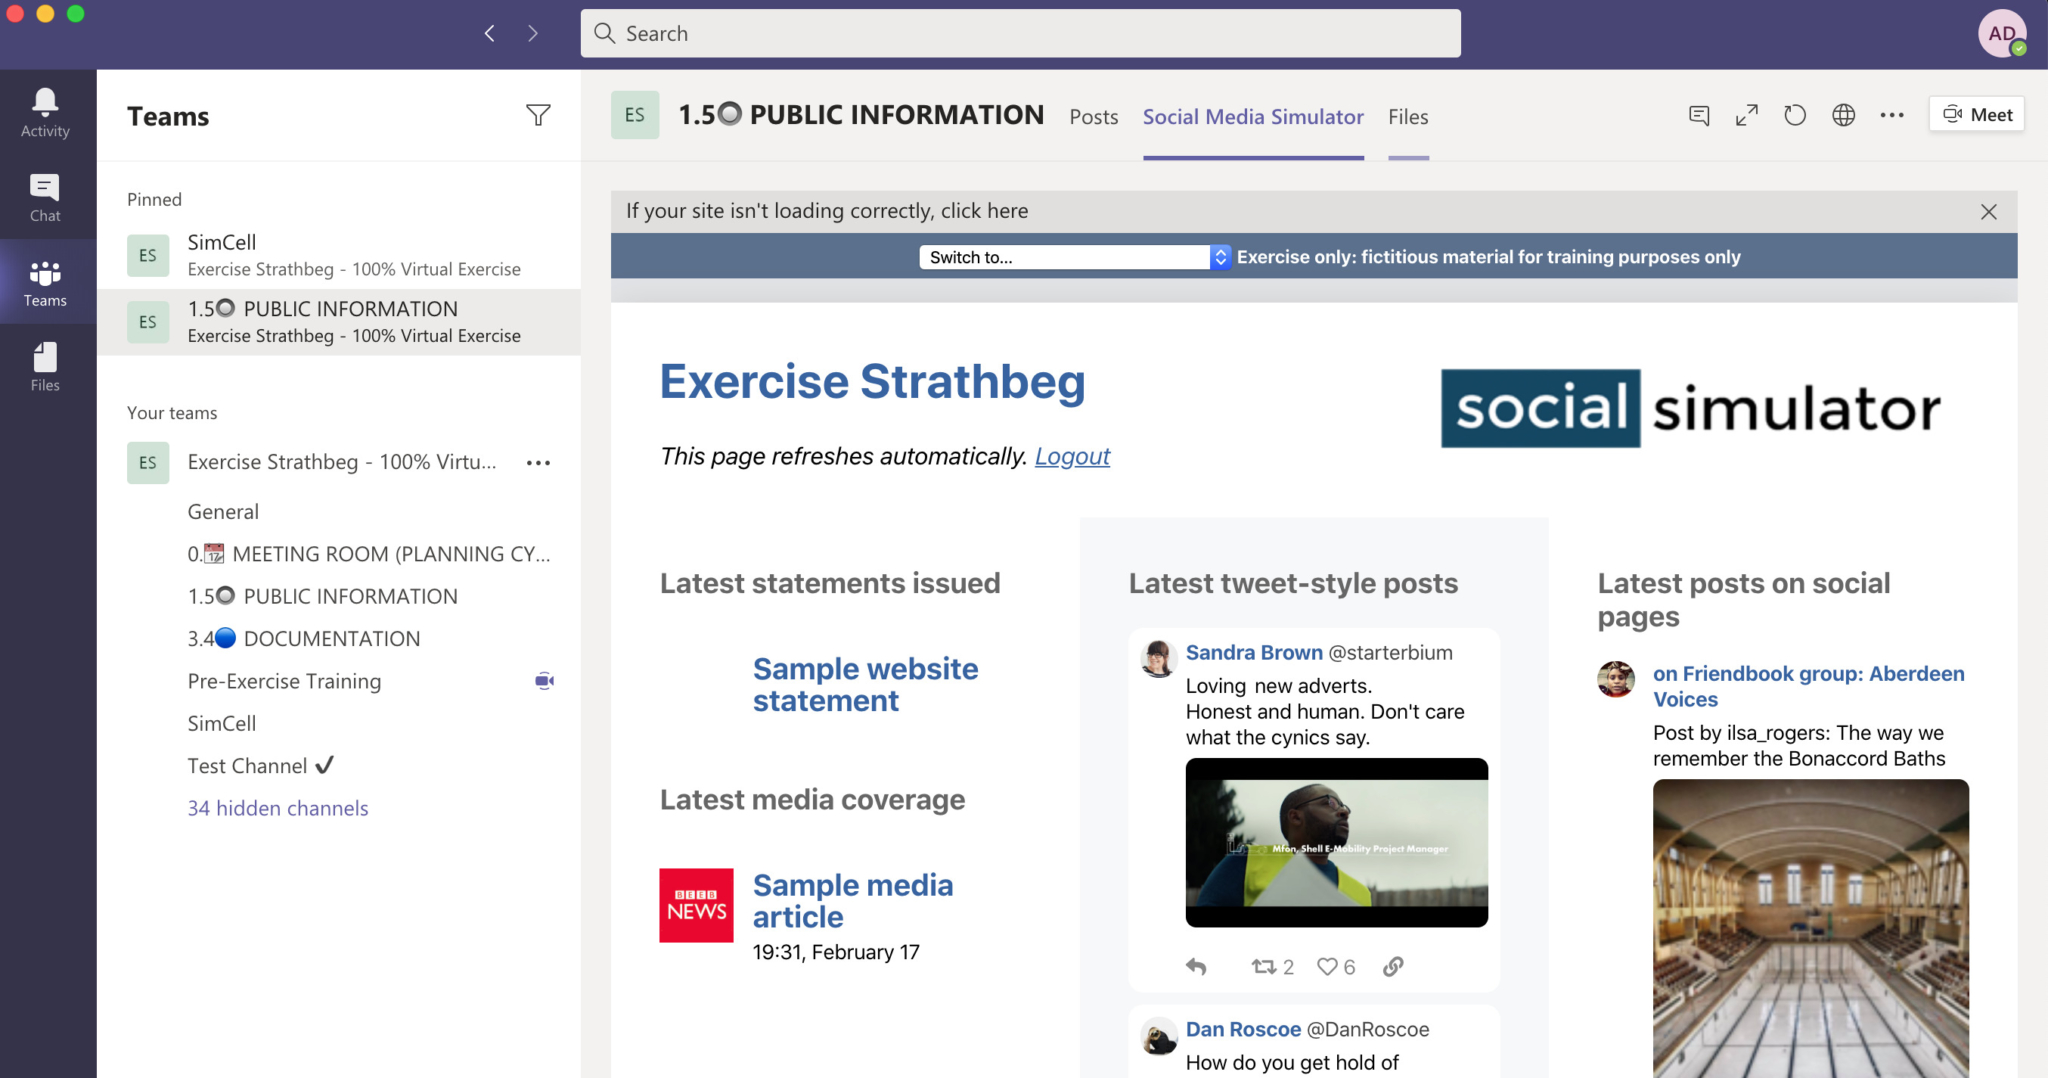Log out of Exercise Strathbeg page
Viewport: 2048px width, 1078px height.
pyautogui.click(x=1072, y=456)
